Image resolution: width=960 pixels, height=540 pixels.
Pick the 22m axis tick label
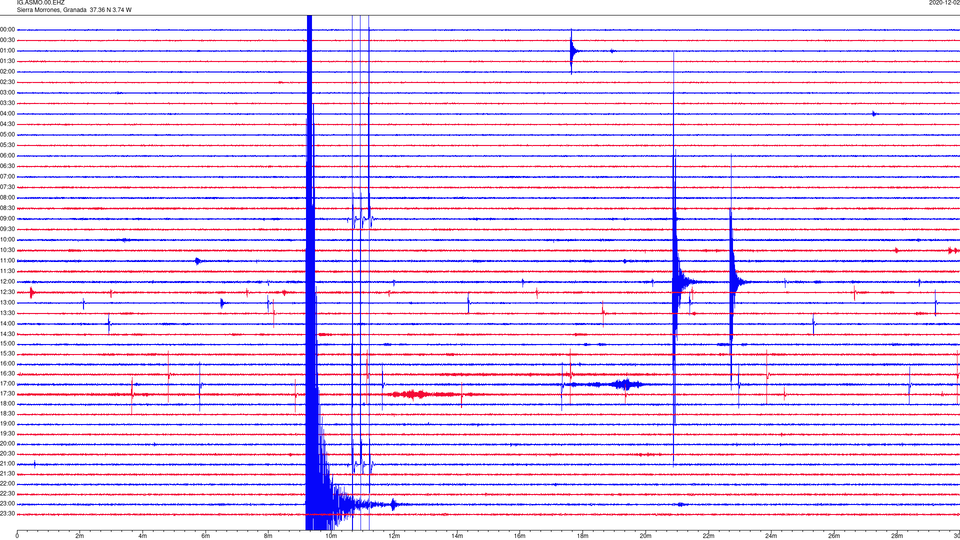[x=708, y=536]
